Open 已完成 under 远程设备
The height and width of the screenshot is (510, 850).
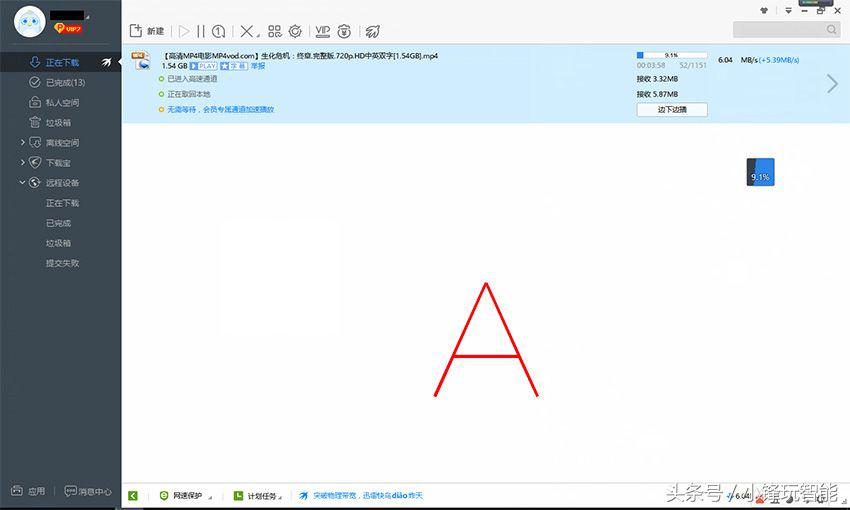coord(58,223)
